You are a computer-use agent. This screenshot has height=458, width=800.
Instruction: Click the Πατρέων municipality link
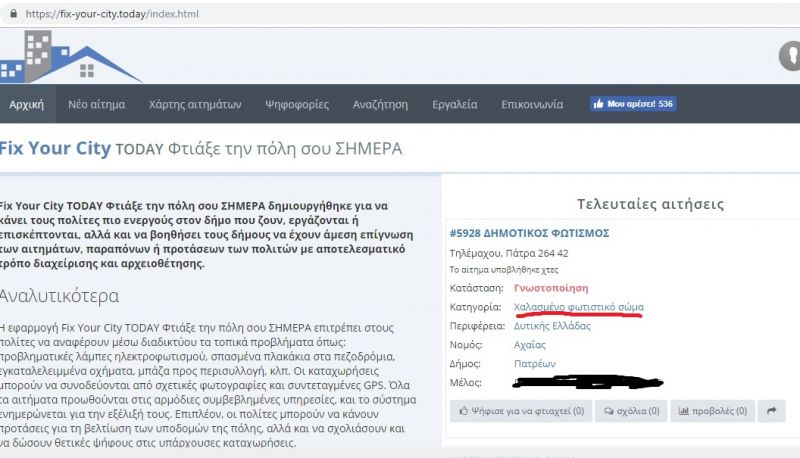[535, 364]
